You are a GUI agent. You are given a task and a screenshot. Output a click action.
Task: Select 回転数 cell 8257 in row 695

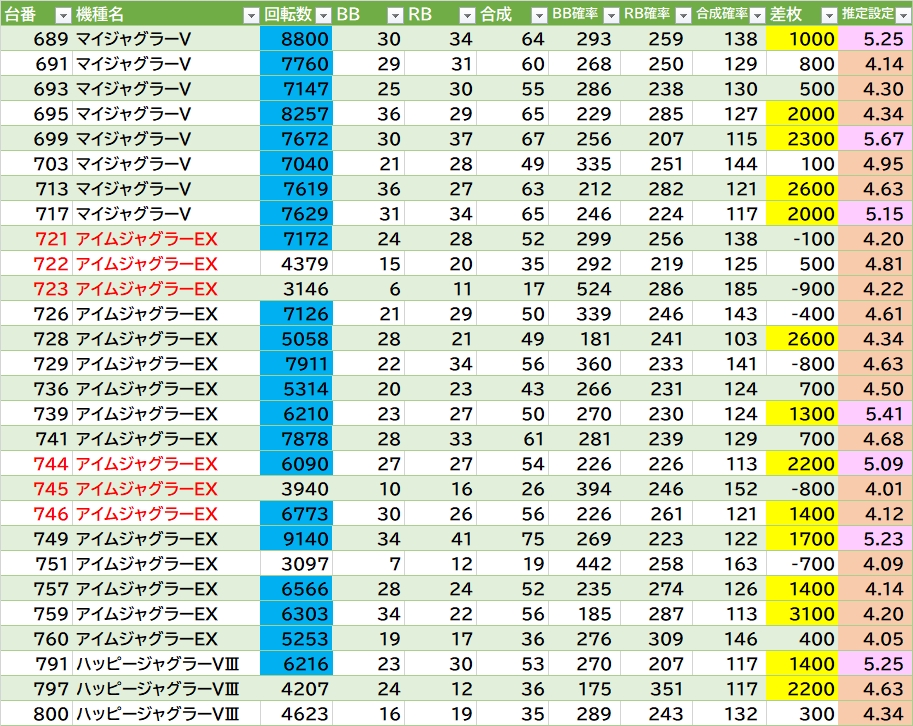pos(296,114)
